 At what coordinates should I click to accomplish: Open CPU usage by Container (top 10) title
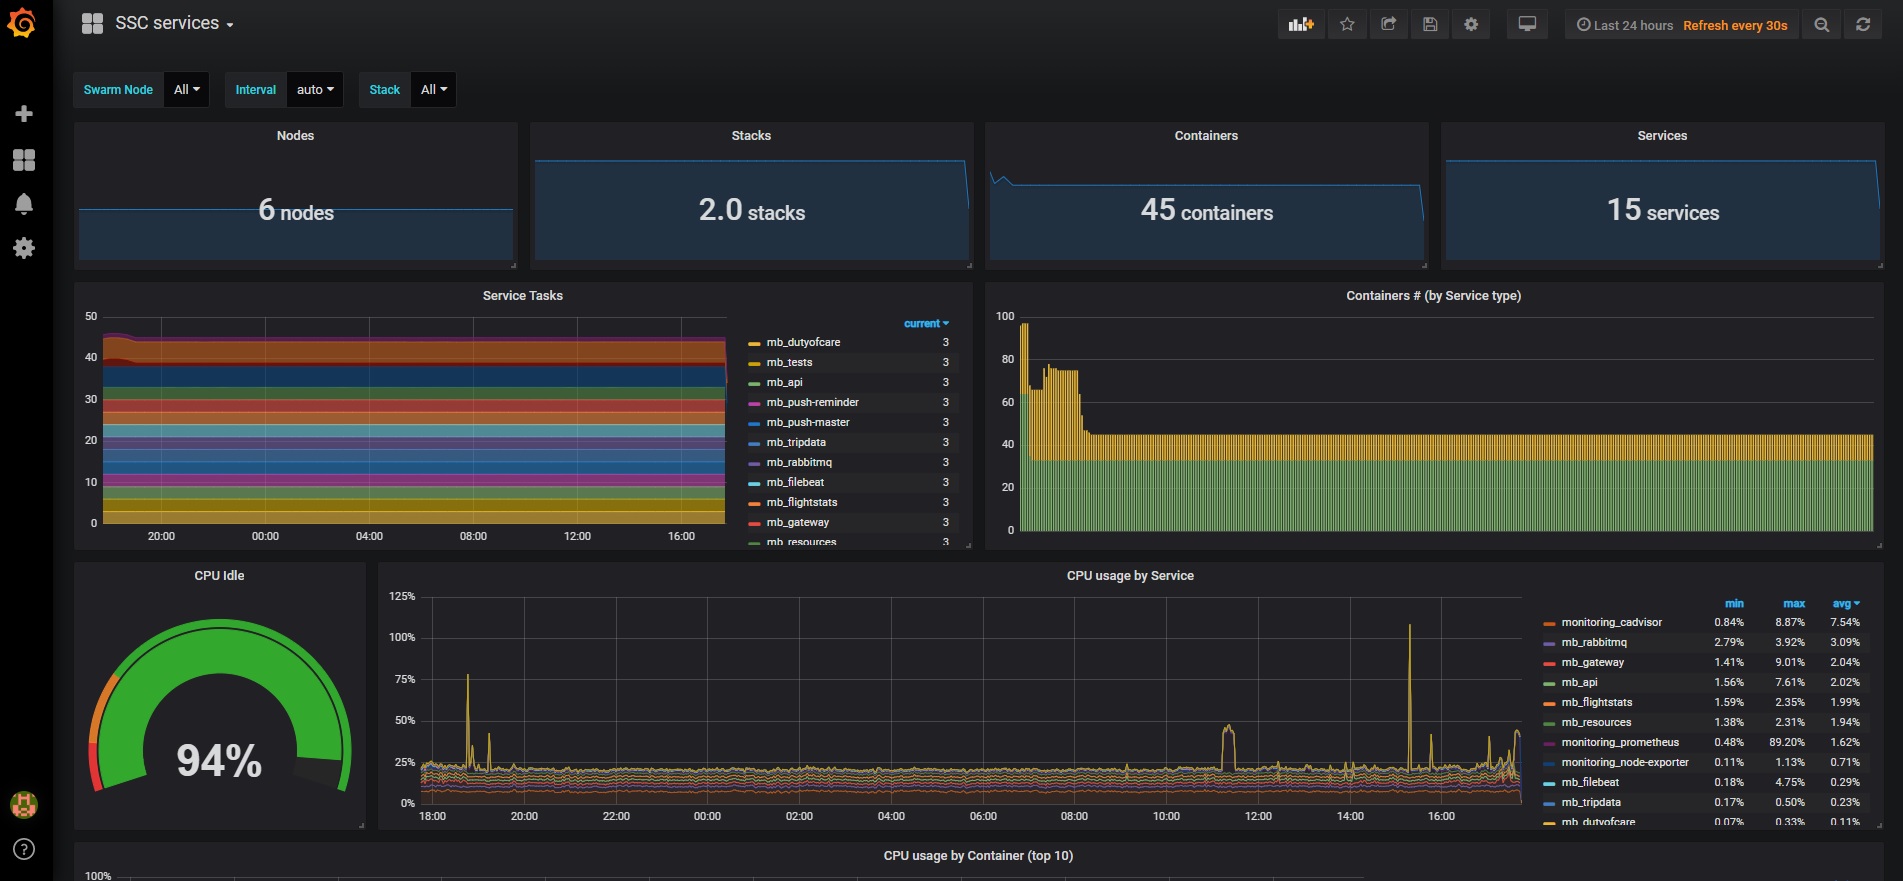click(x=978, y=856)
